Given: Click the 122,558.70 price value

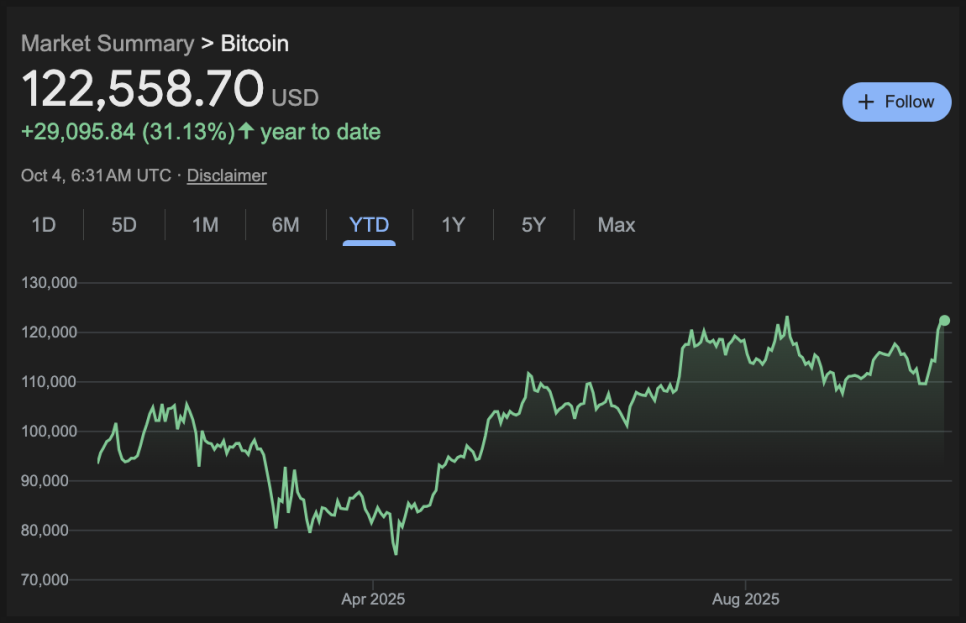Looking at the screenshot, I should [143, 88].
